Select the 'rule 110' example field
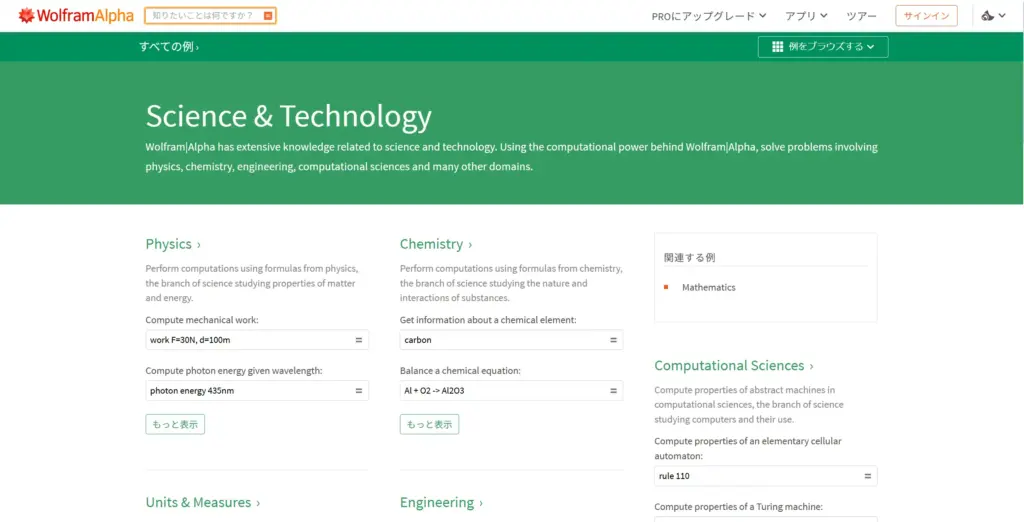The image size is (1024, 522). [x=765, y=476]
